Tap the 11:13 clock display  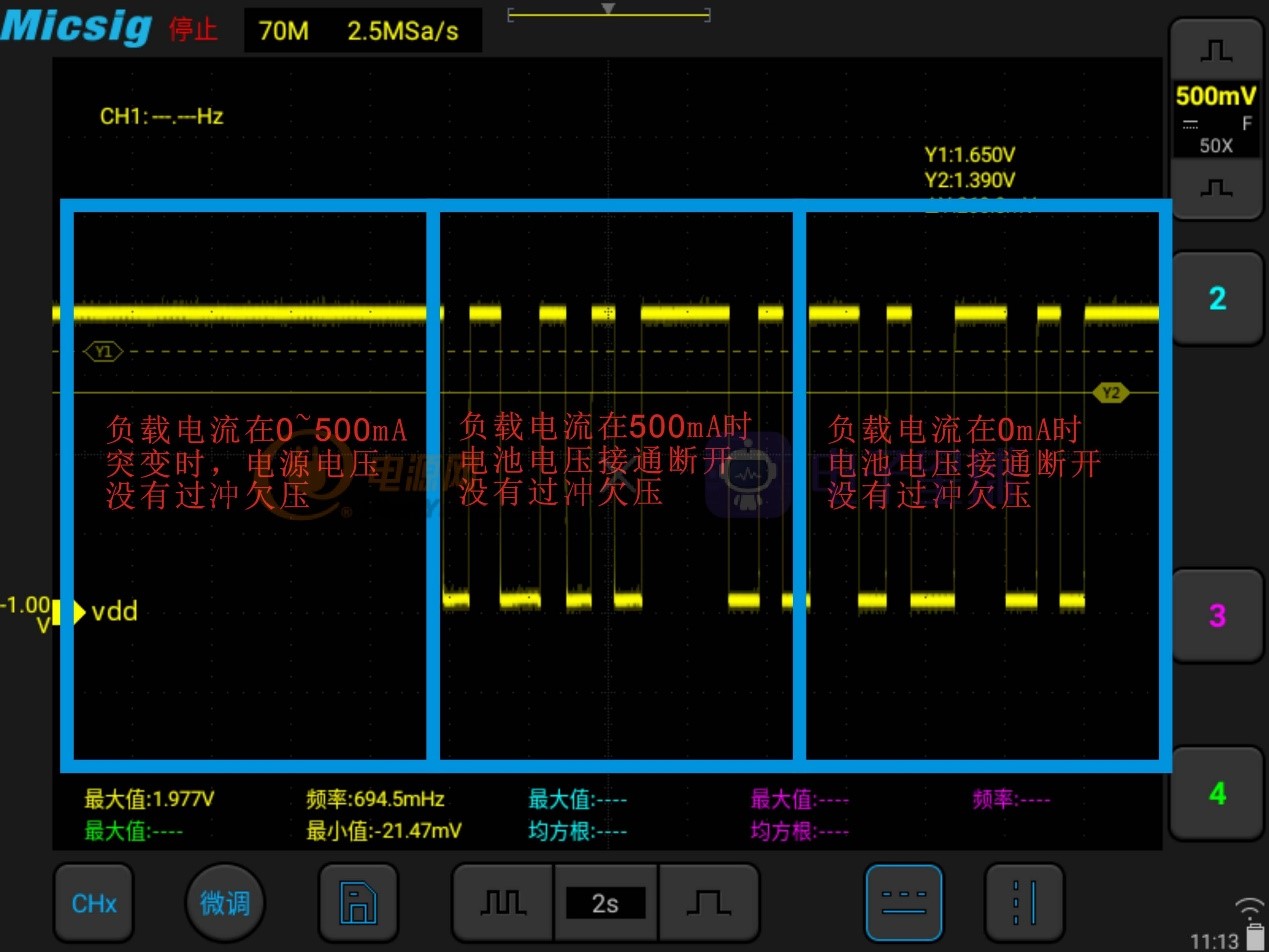(x=1214, y=940)
